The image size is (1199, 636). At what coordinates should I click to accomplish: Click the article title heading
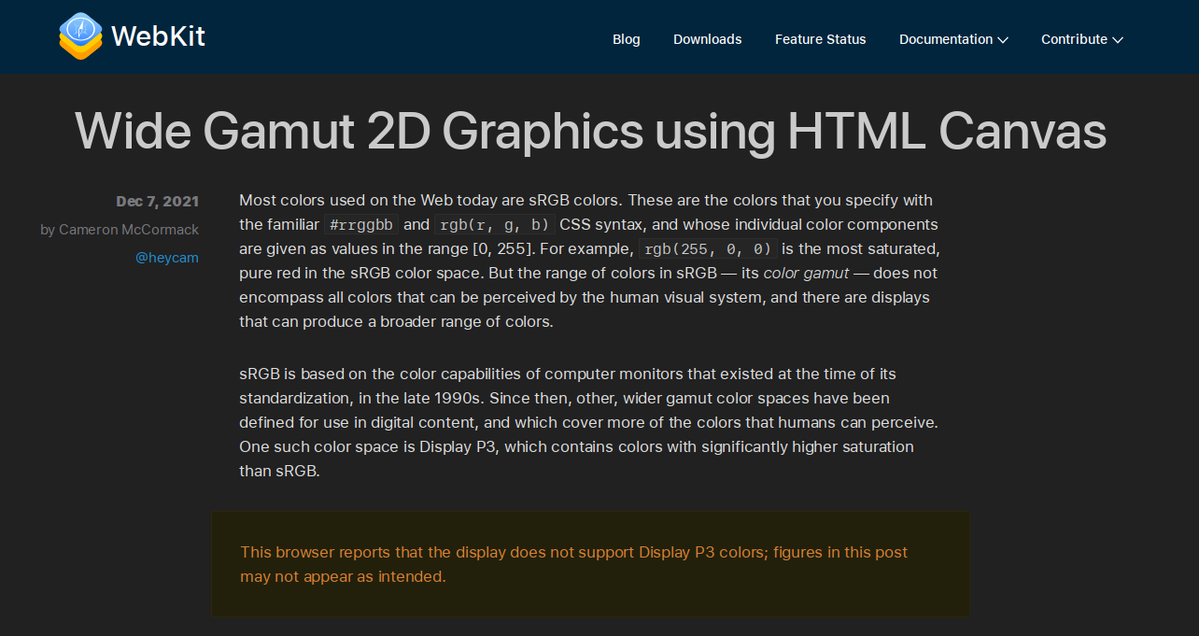pyautogui.click(x=590, y=131)
